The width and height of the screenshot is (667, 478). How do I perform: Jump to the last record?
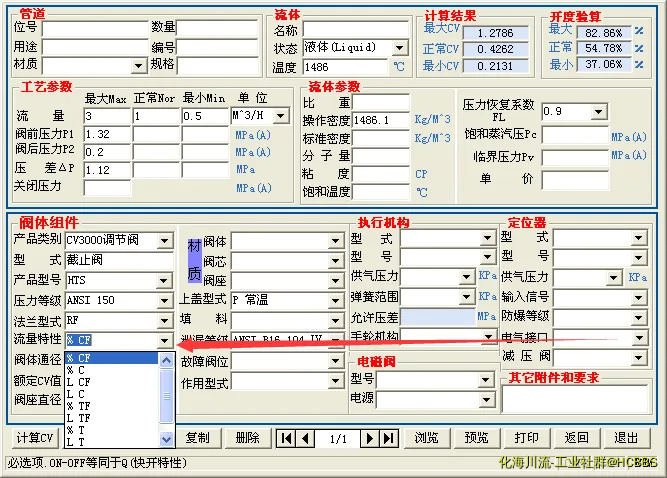coord(389,438)
